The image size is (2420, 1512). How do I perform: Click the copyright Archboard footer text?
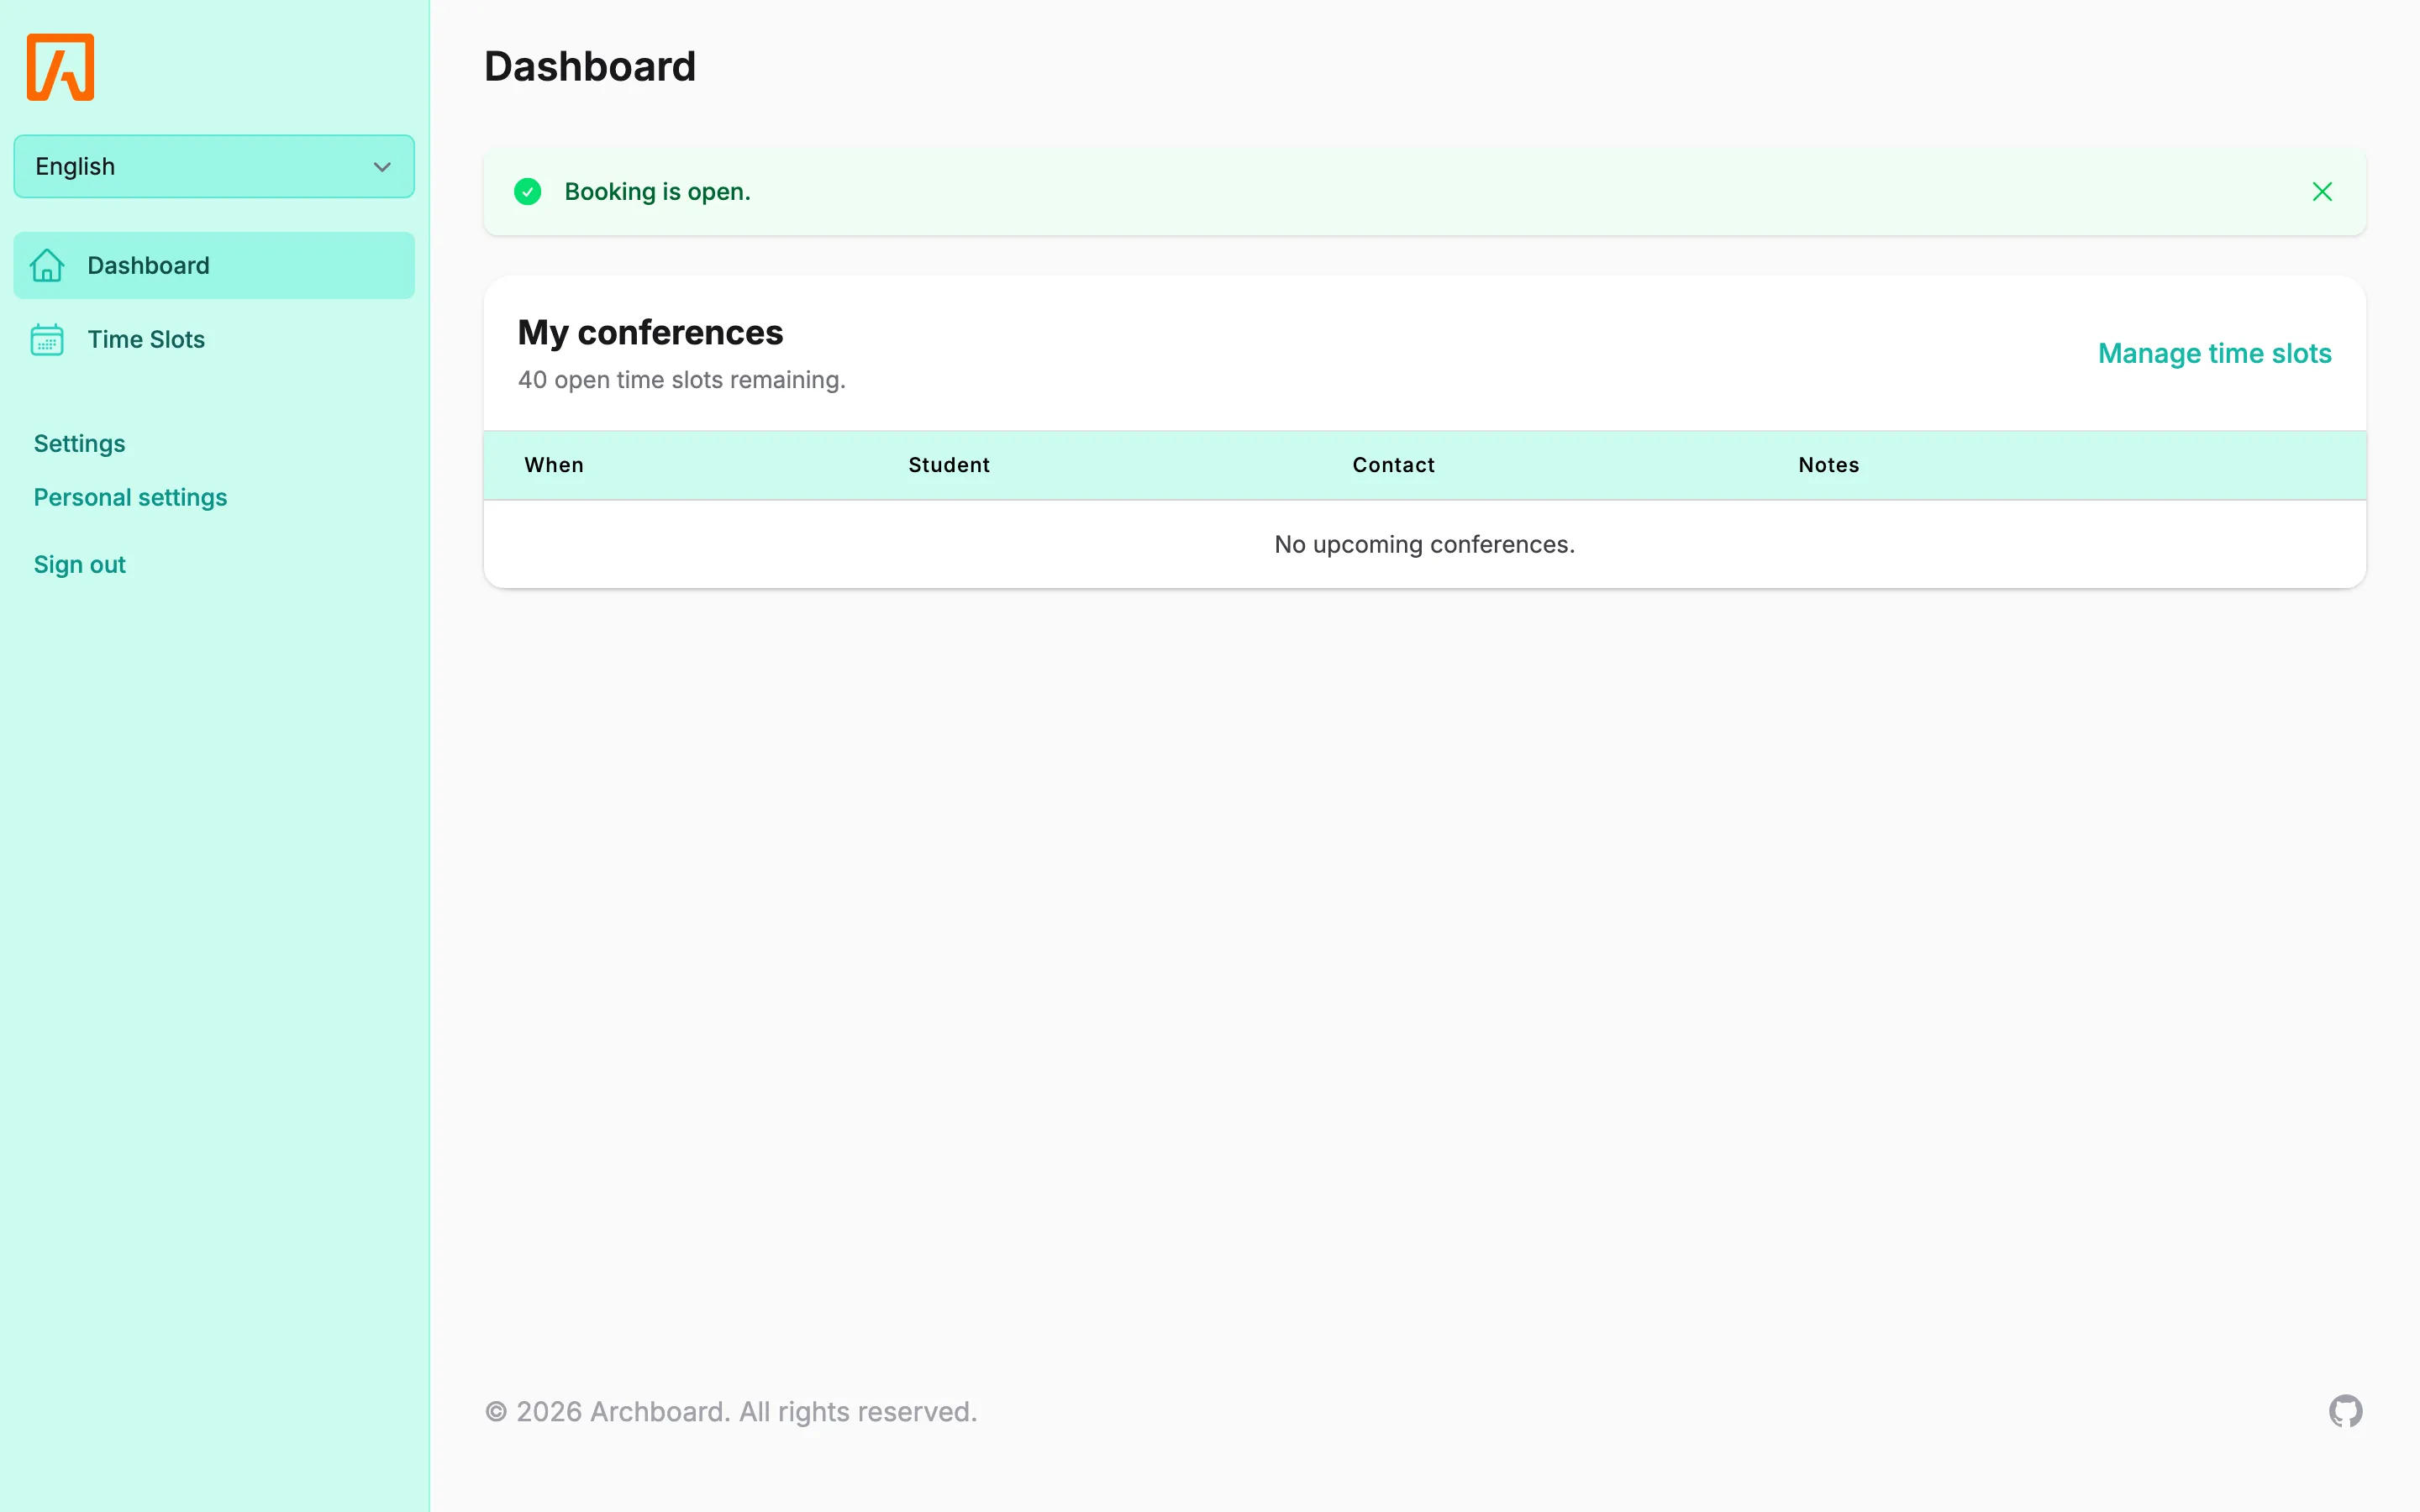pos(731,1411)
